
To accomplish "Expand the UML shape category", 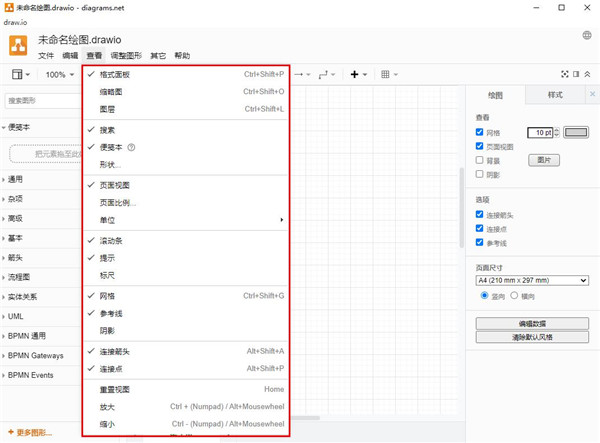I will 40,316.
